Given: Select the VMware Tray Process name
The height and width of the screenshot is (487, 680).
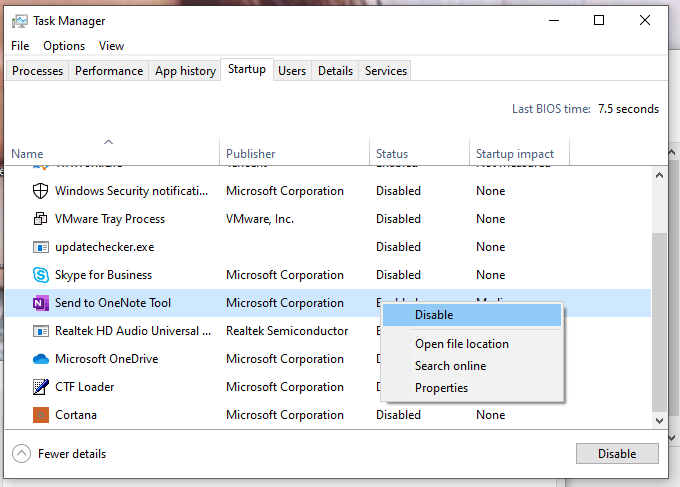Looking at the screenshot, I should click(110, 219).
